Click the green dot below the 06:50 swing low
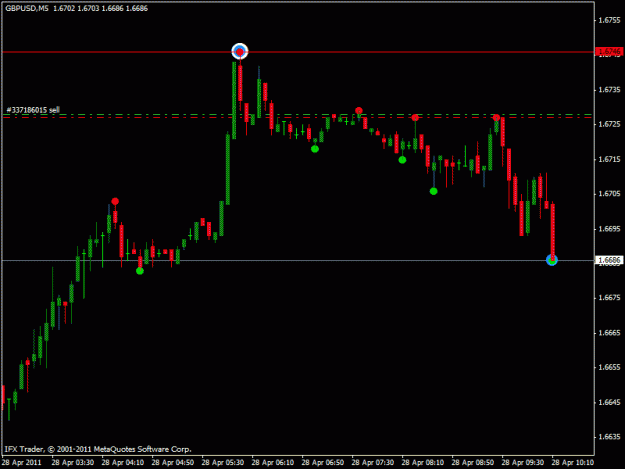This screenshot has height=469, width=625. [315, 149]
